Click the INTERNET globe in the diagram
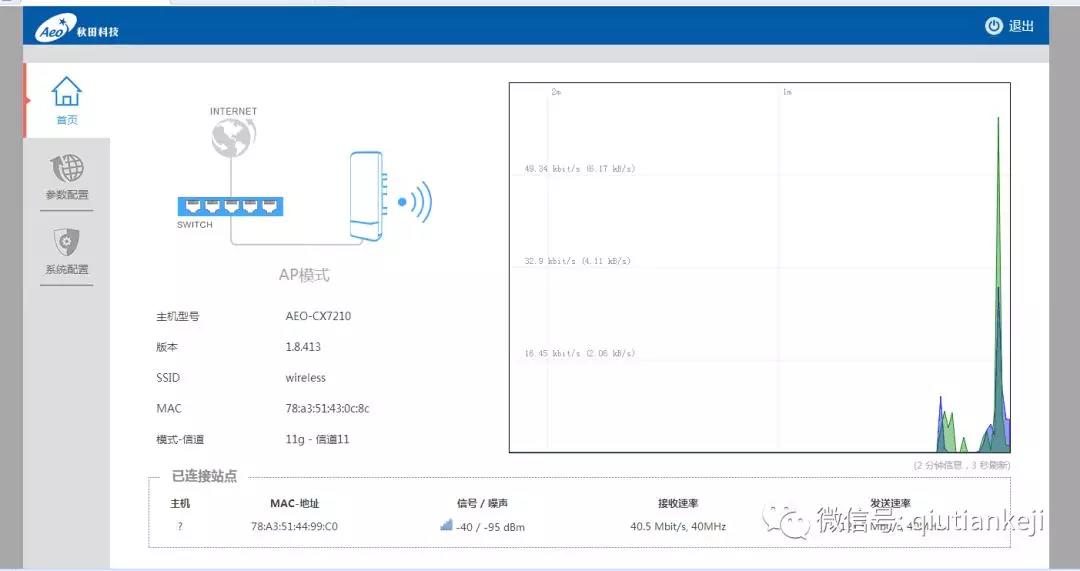The image size is (1080, 571). (231, 138)
